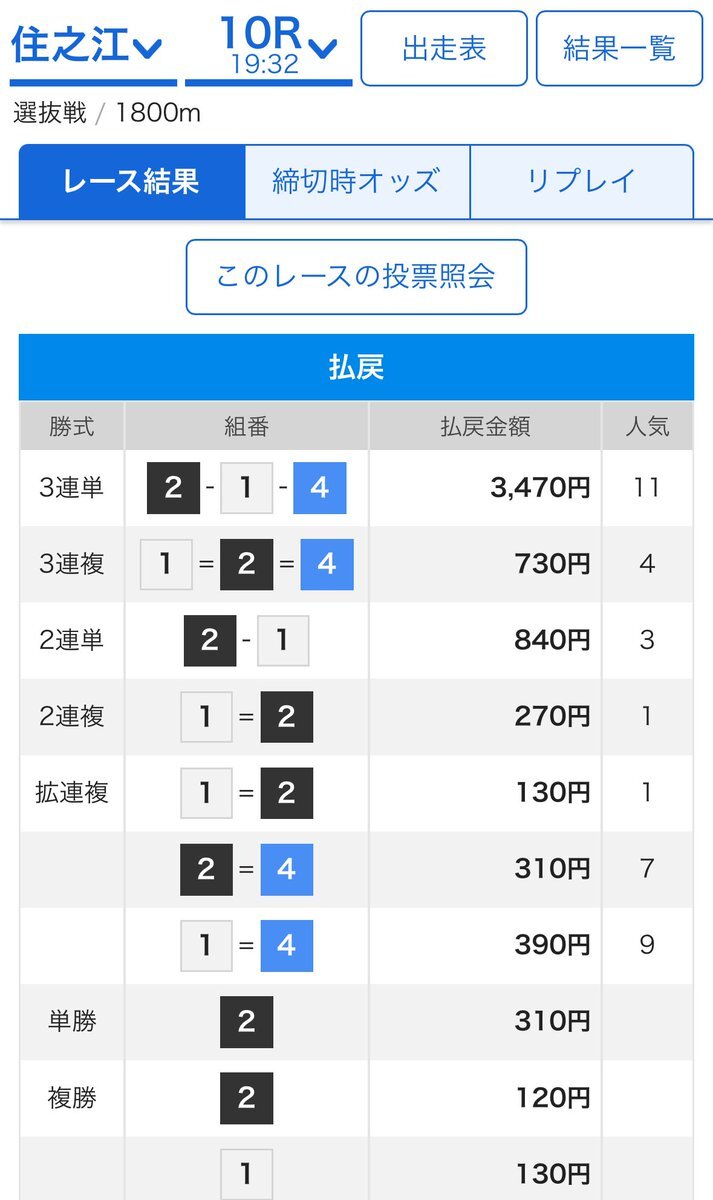
Task: Click black number 2 badge in 2連単 row
Action: [210, 640]
